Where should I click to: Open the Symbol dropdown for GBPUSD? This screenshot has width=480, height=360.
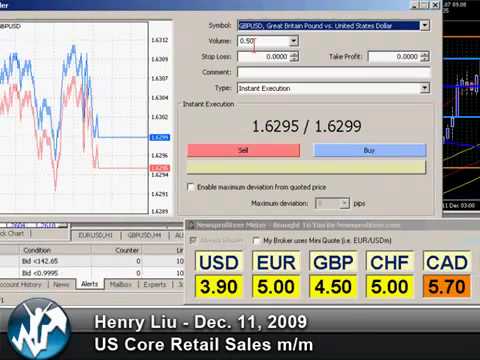point(424,26)
